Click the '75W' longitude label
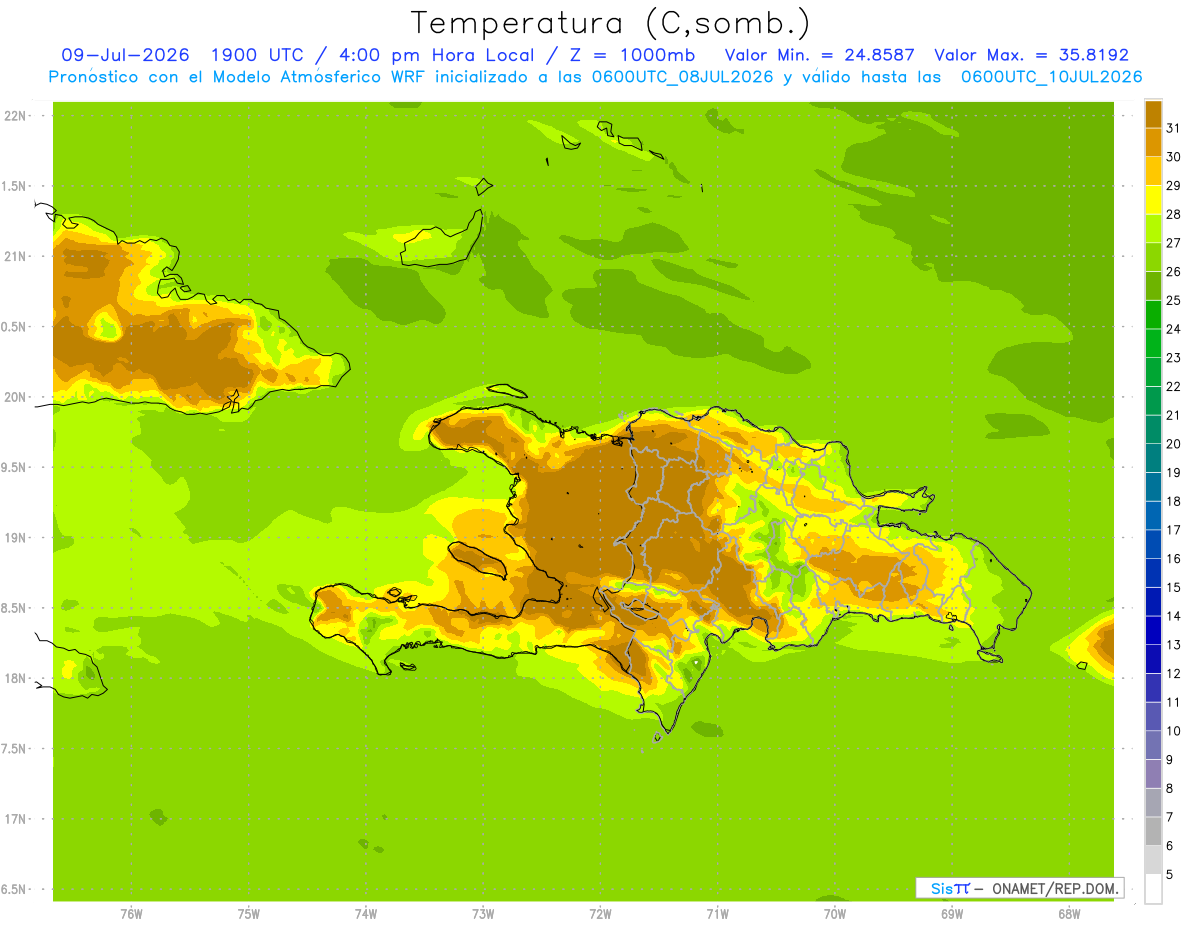Viewport: 1200px width, 927px height. [x=249, y=914]
